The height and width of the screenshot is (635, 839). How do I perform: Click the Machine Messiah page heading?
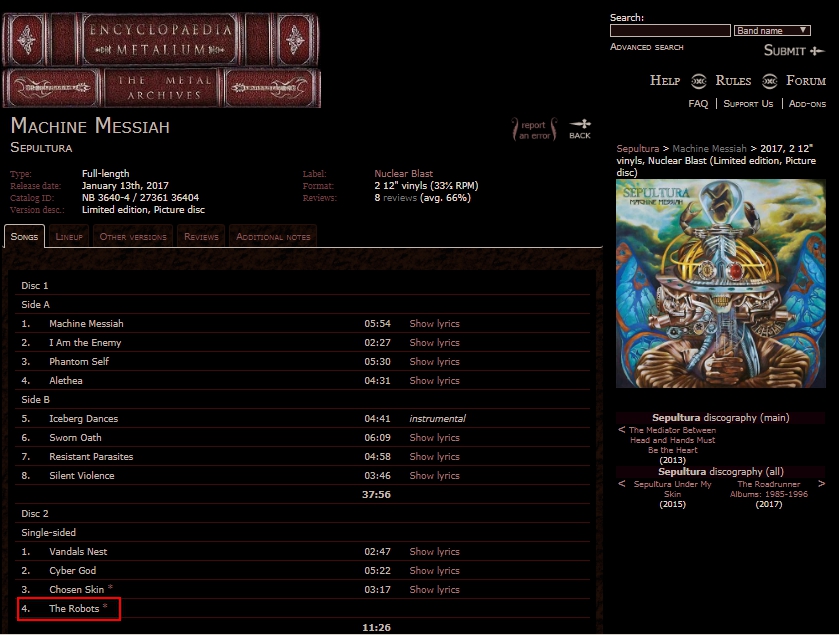pyautogui.click(x=90, y=126)
